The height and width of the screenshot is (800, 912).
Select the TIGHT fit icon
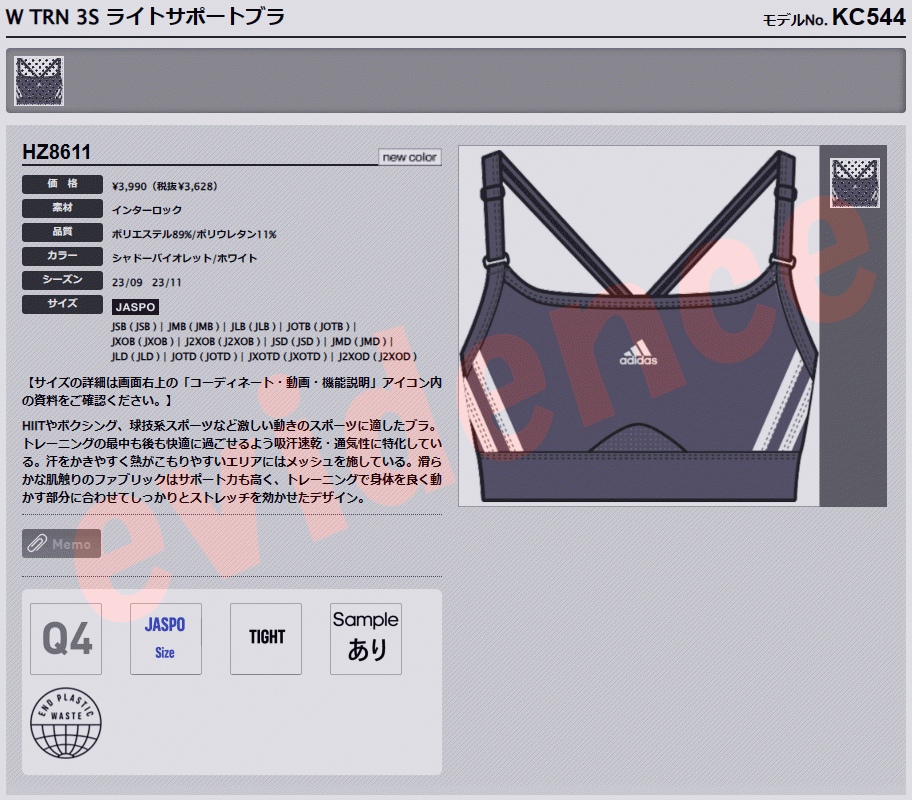coord(266,639)
